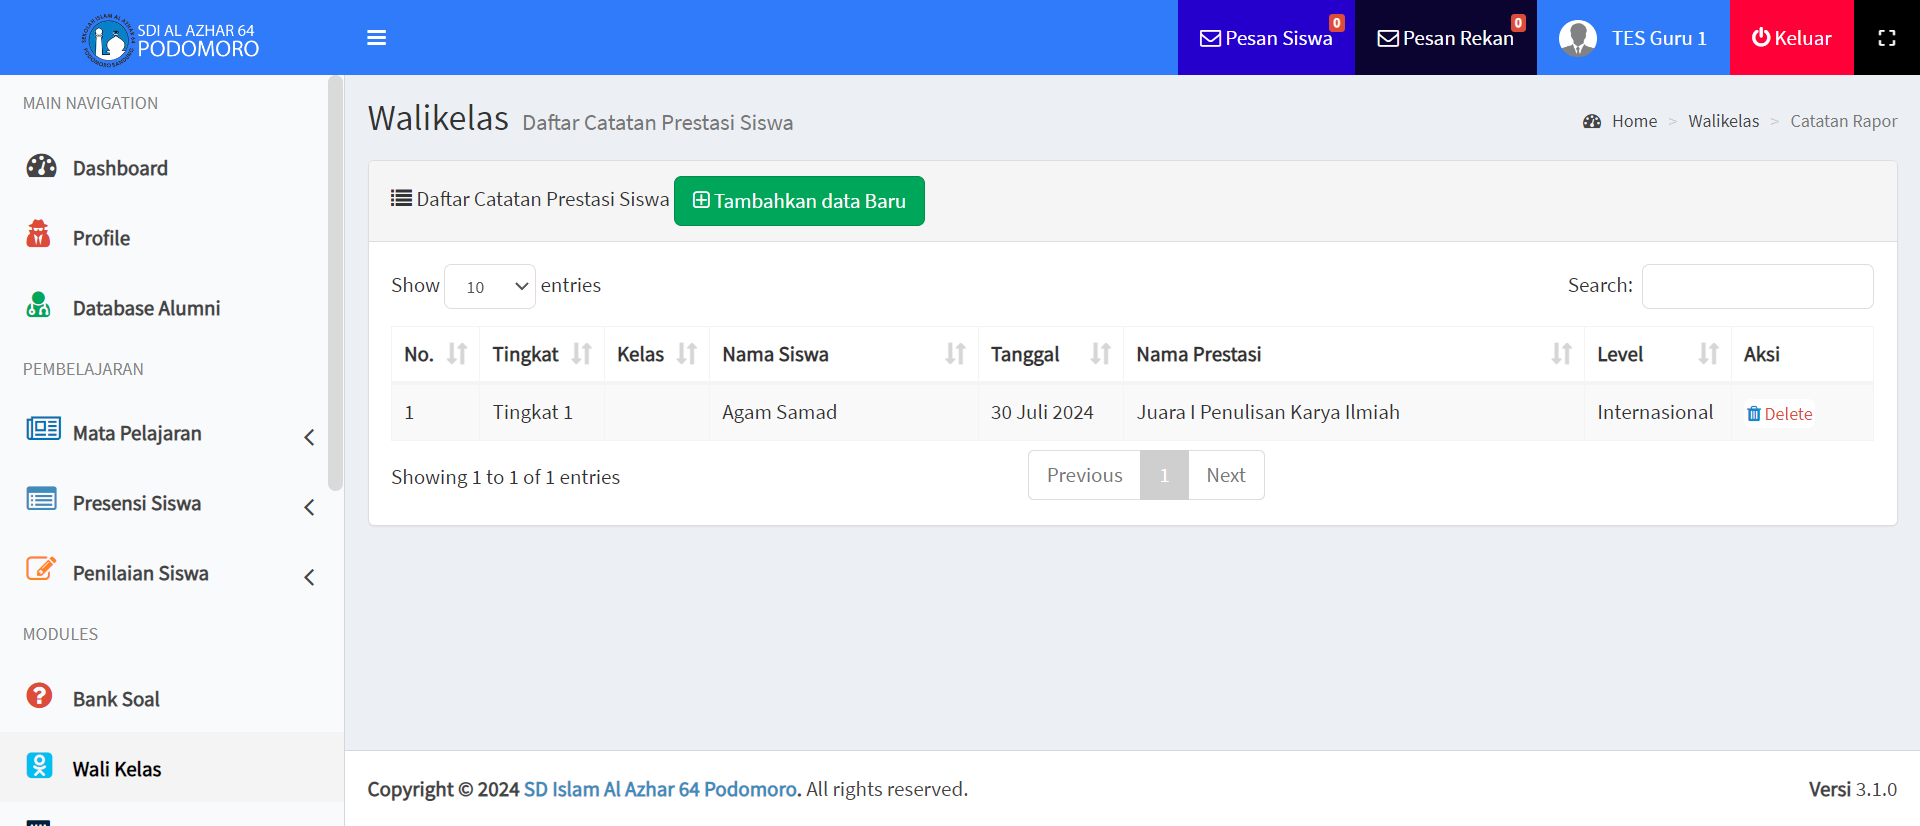The height and width of the screenshot is (826, 1920).
Task: Open Pesan Rekan messages
Action: point(1445,38)
